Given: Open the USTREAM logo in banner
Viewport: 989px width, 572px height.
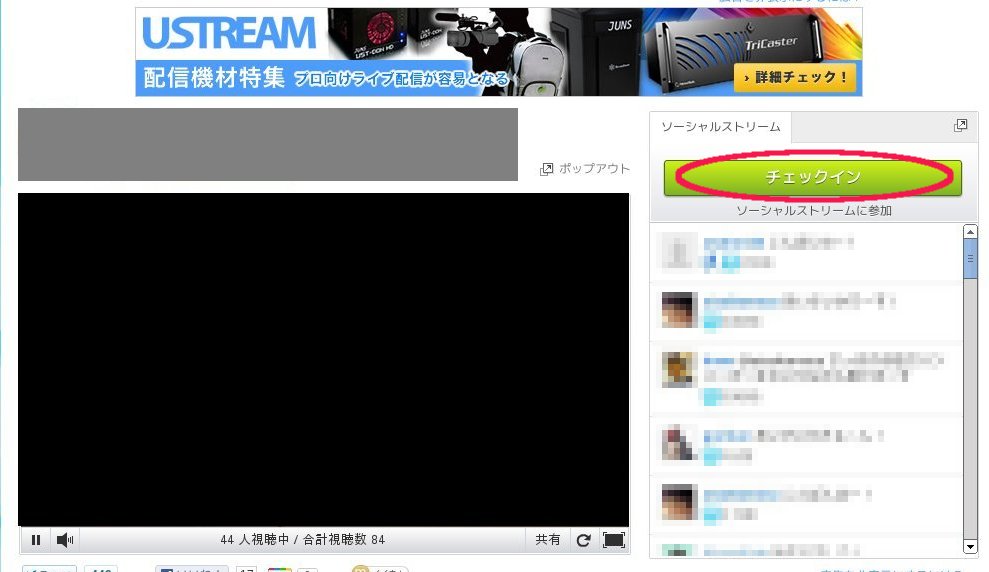Looking at the screenshot, I should point(229,33).
